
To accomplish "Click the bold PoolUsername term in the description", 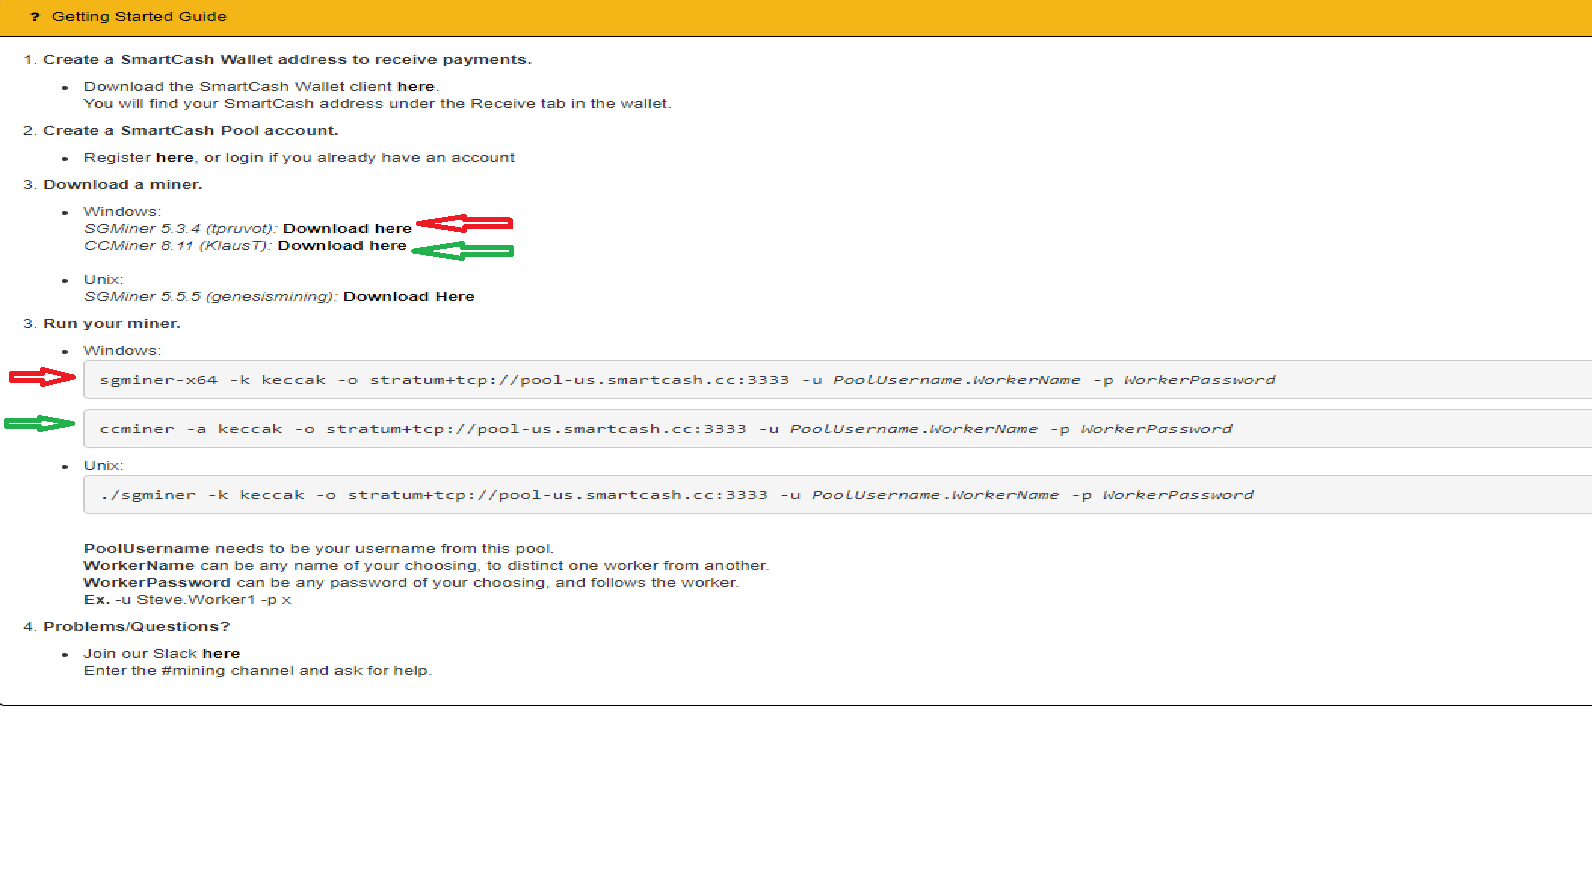I will tap(146, 549).
